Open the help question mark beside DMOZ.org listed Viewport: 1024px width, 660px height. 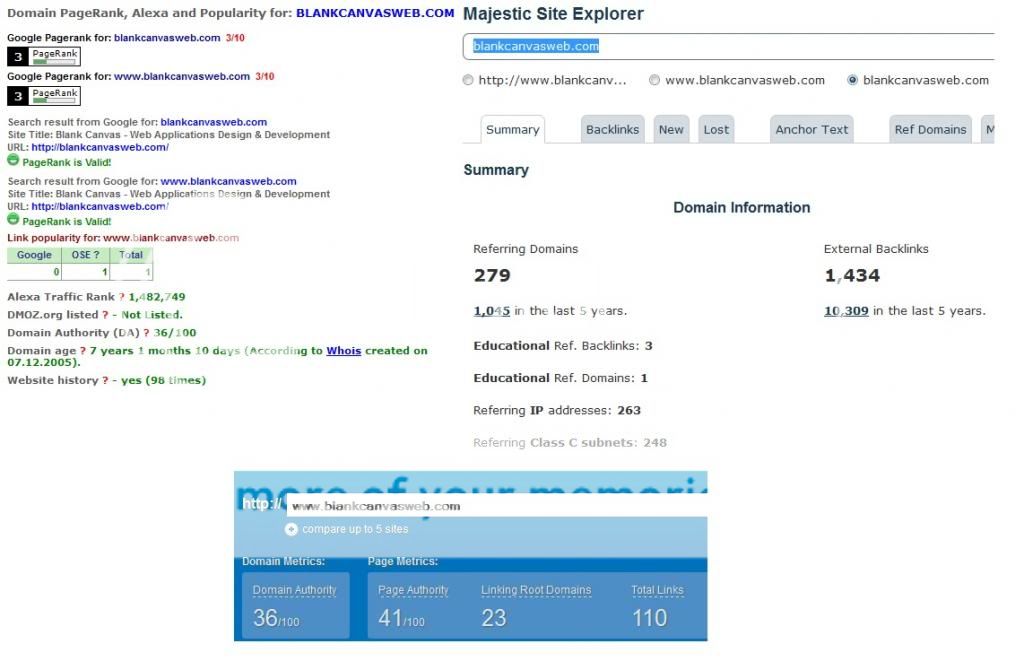tap(105, 315)
